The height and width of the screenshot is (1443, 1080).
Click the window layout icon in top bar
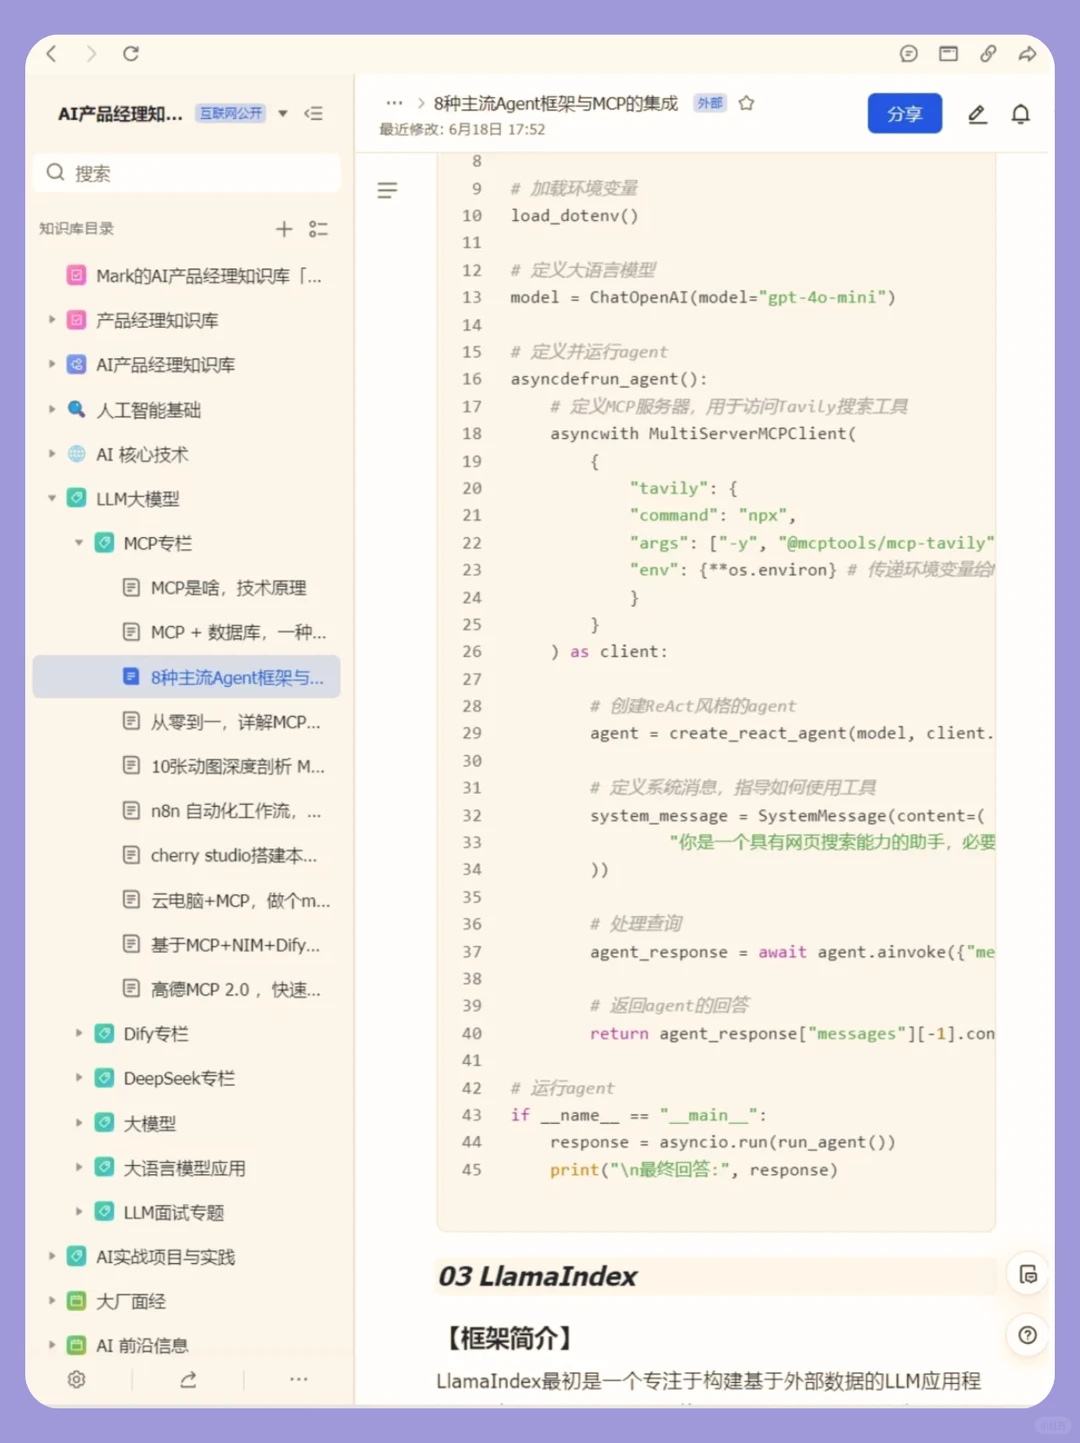pos(948,54)
